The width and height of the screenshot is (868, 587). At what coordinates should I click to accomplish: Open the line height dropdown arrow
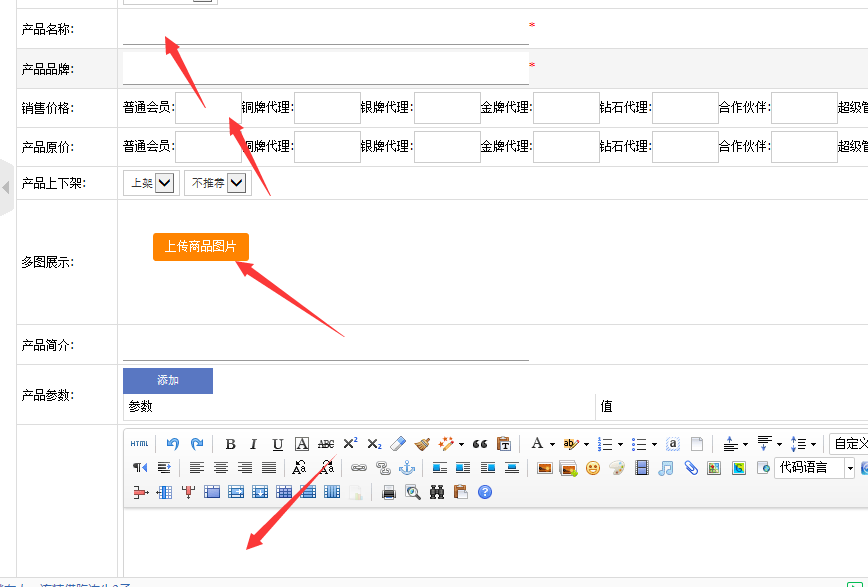tap(813, 444)
